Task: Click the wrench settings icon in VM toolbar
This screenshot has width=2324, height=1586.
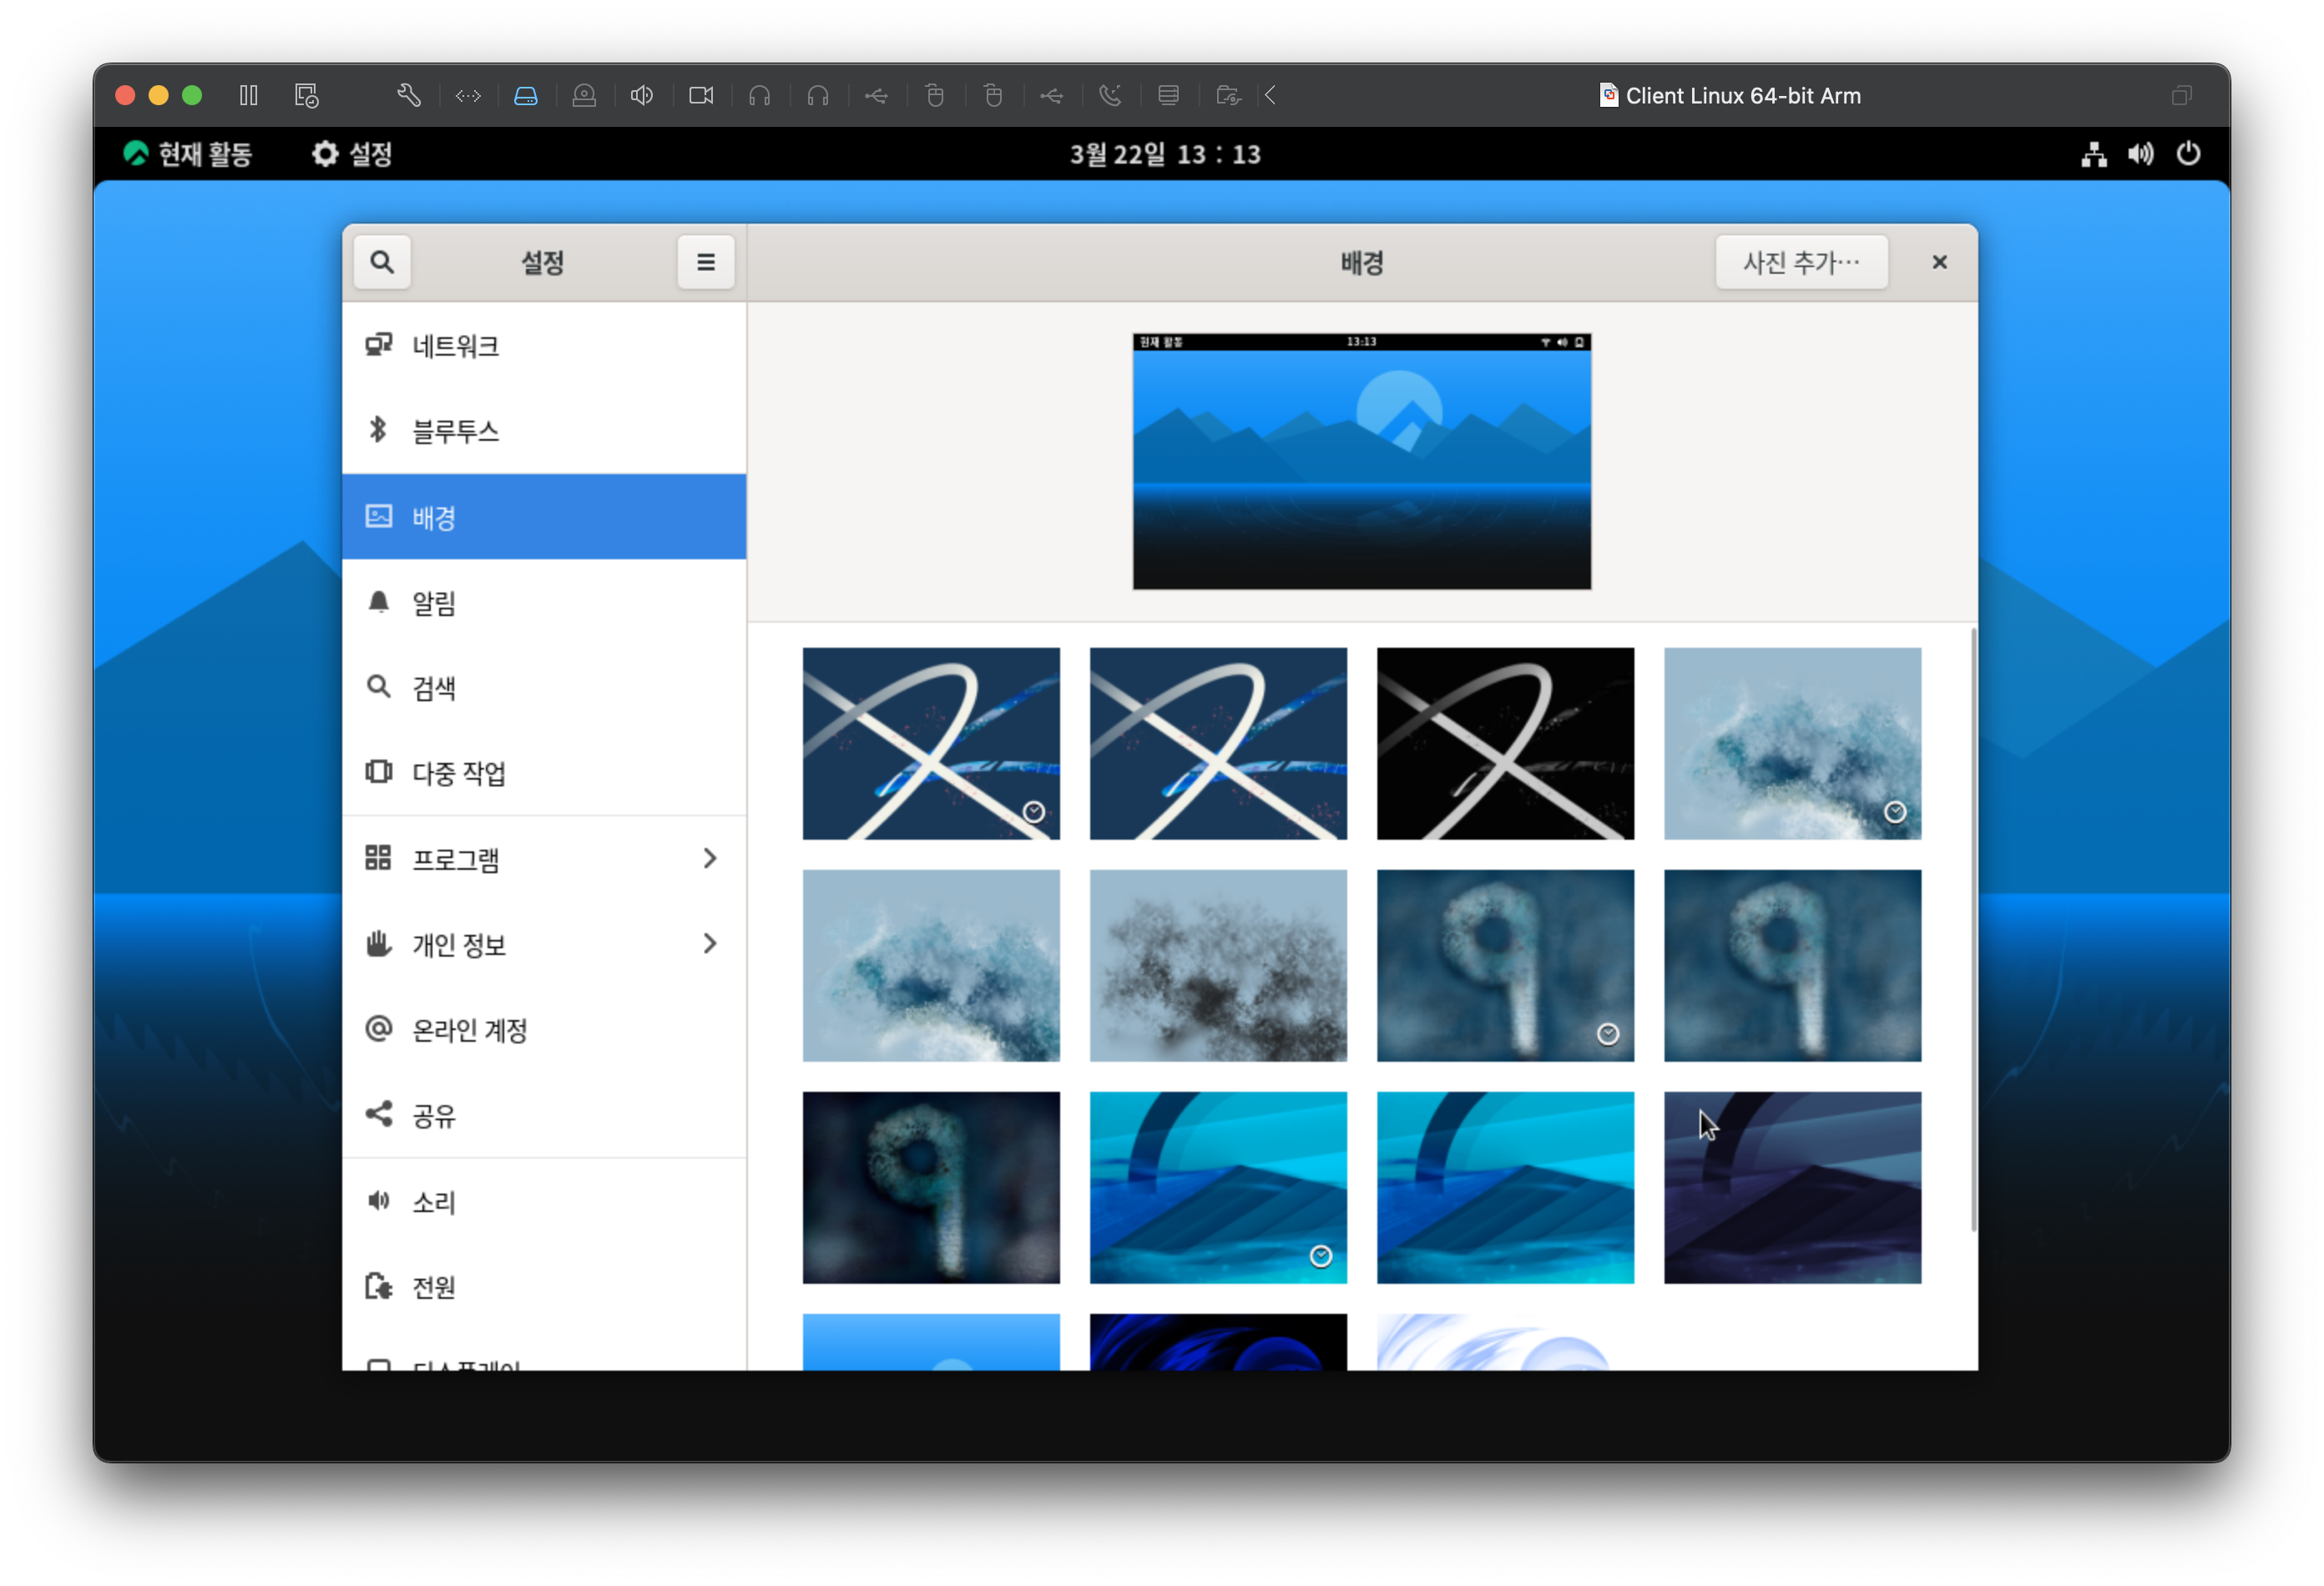Action: [x=409, y=96]
